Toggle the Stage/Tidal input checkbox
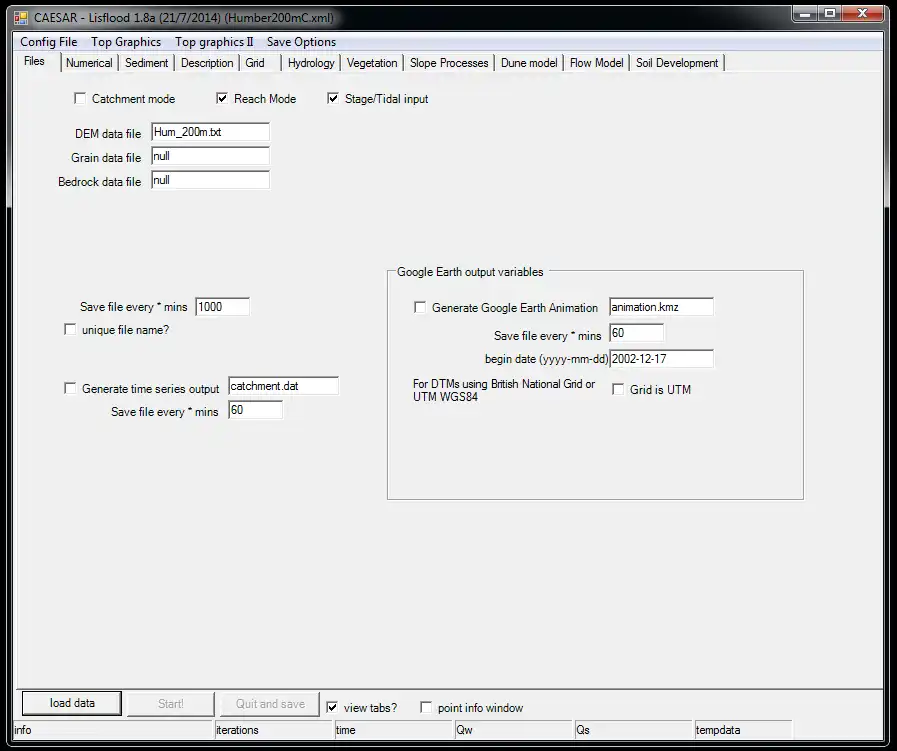The height and width of the screenshot is (751, 897). click(333, 98)
